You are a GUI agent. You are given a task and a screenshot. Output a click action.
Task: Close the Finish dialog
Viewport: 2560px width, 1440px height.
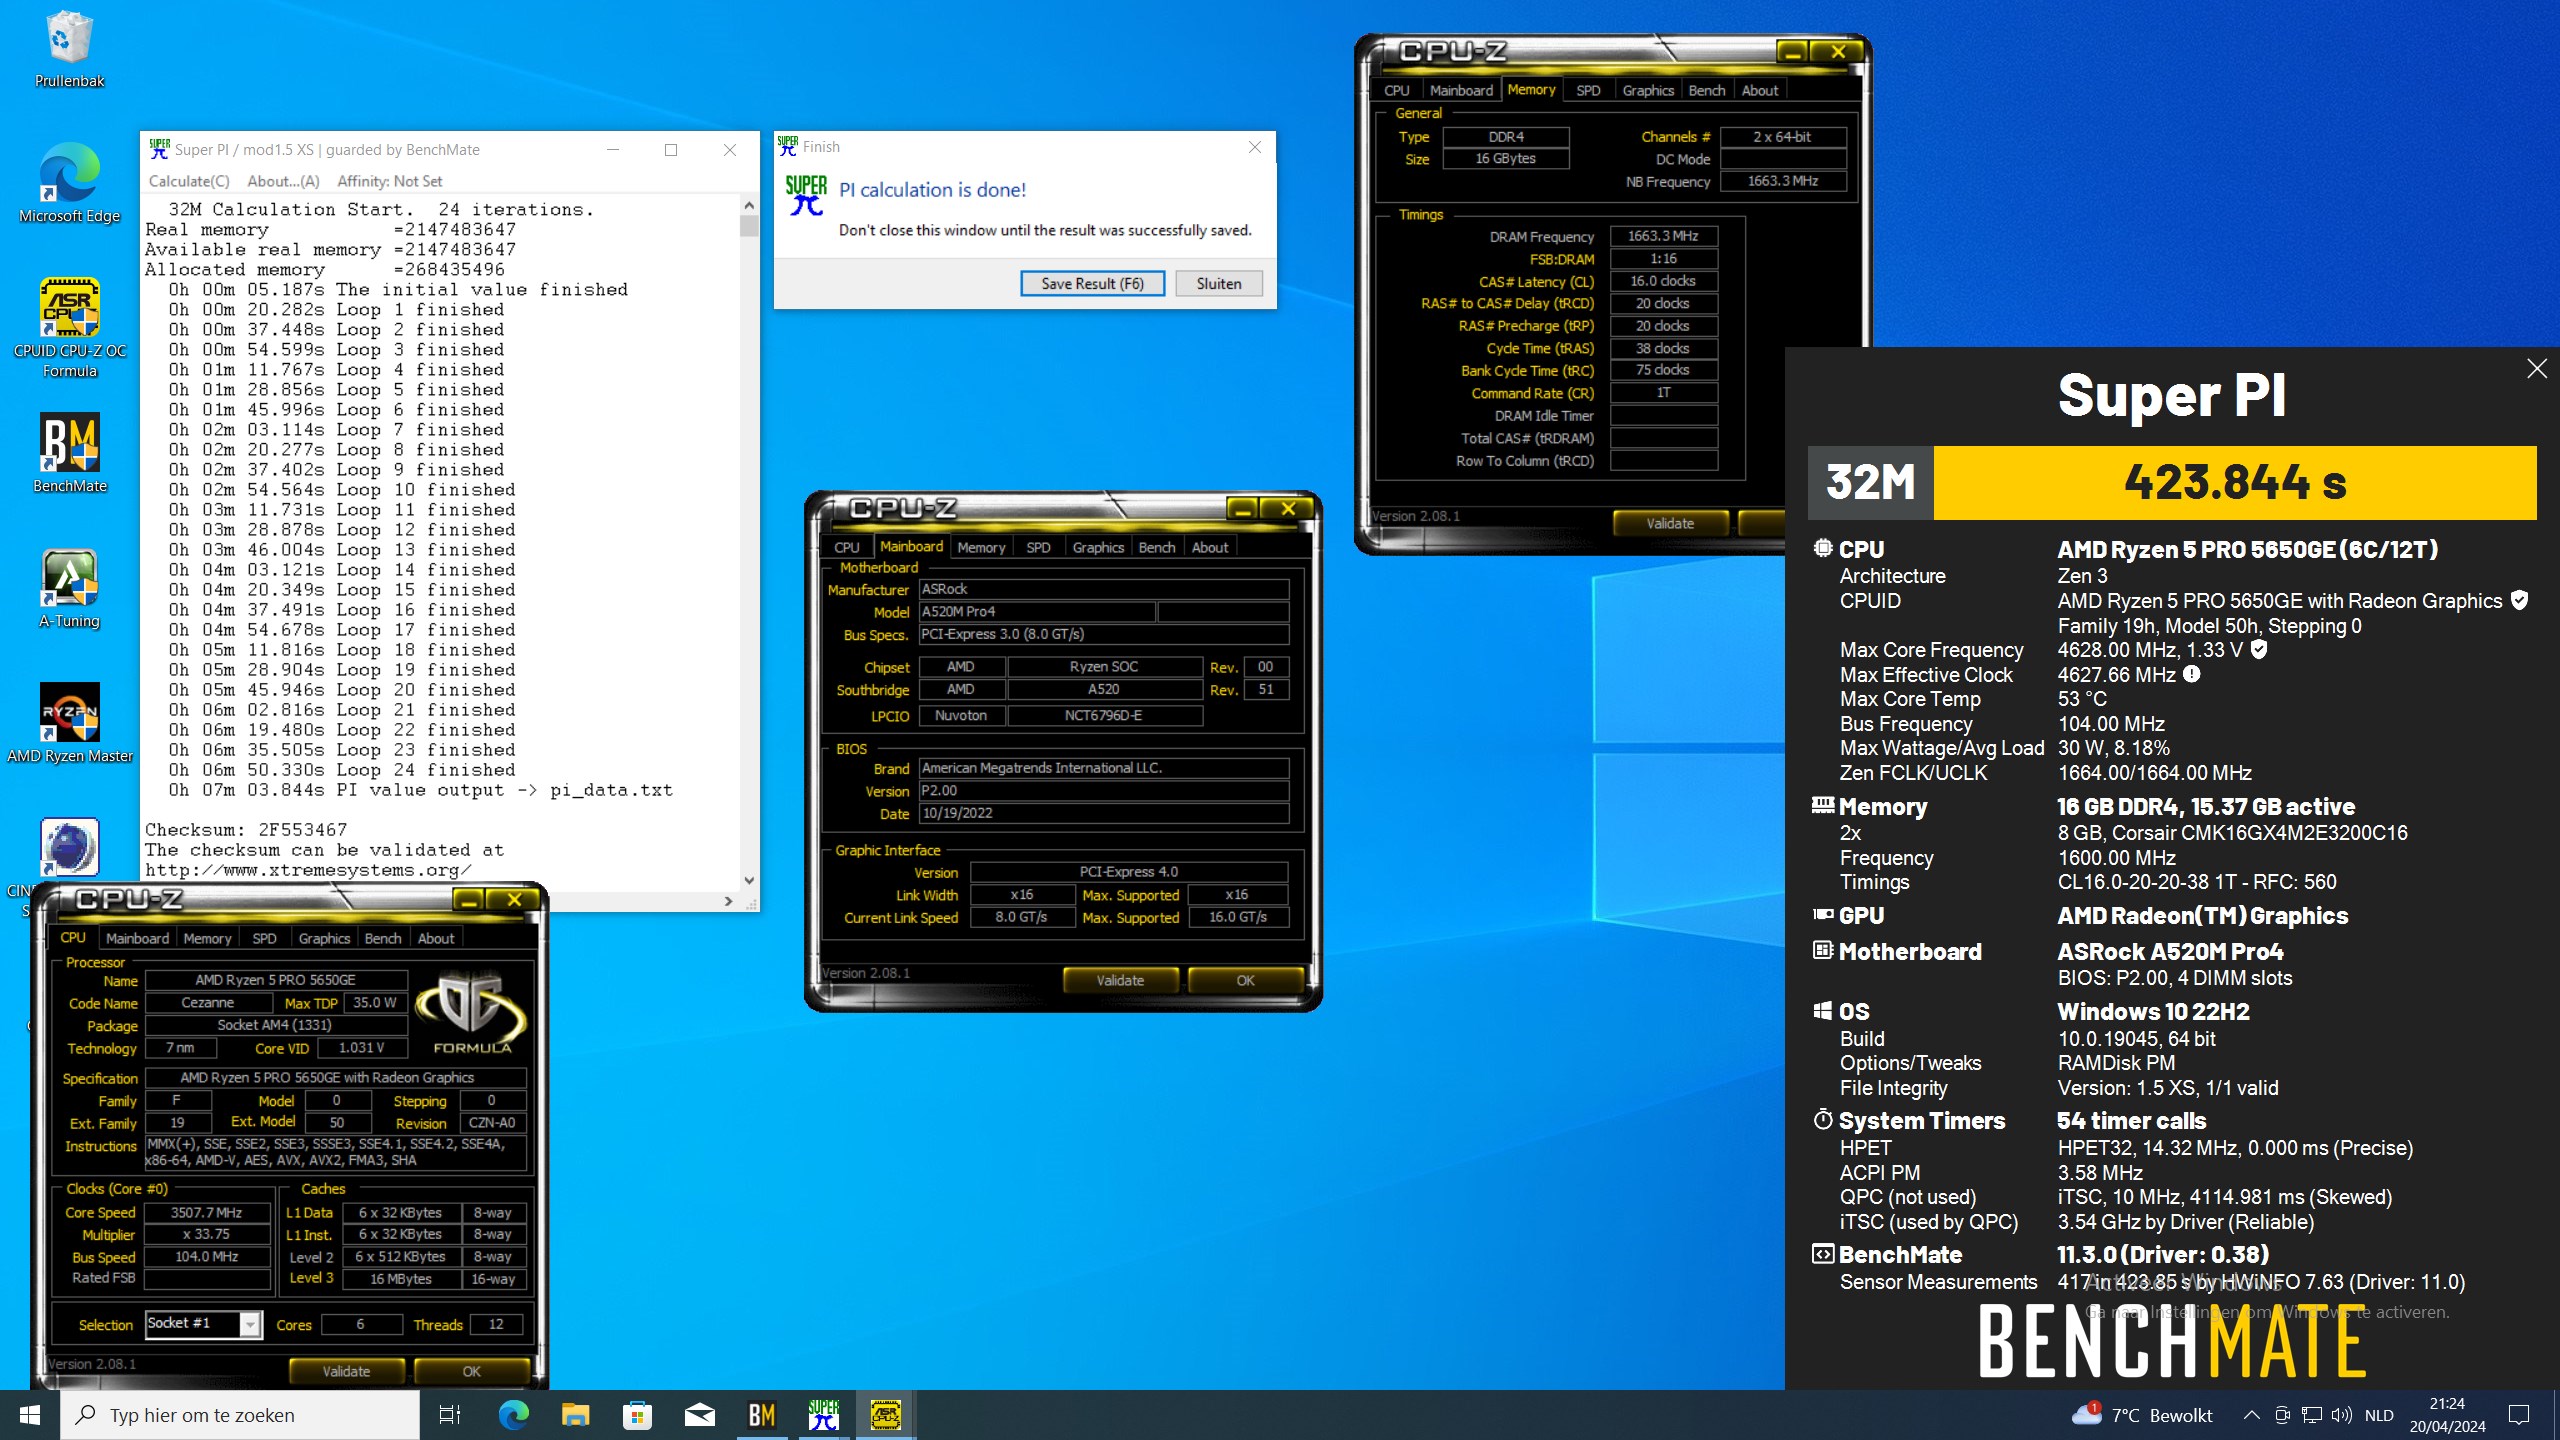click(x=1255, y=147)
